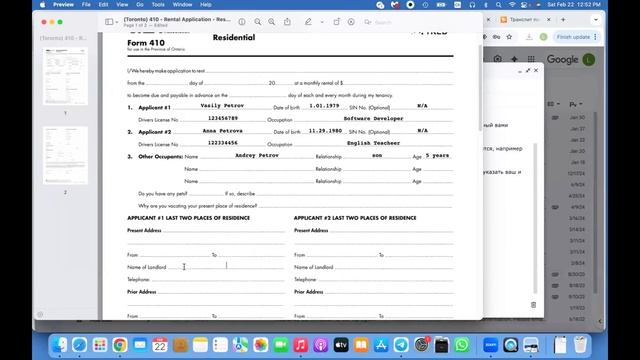Open Telegram from the Dock
This screenshot has width=640, height=360.
tap(401, 345)
